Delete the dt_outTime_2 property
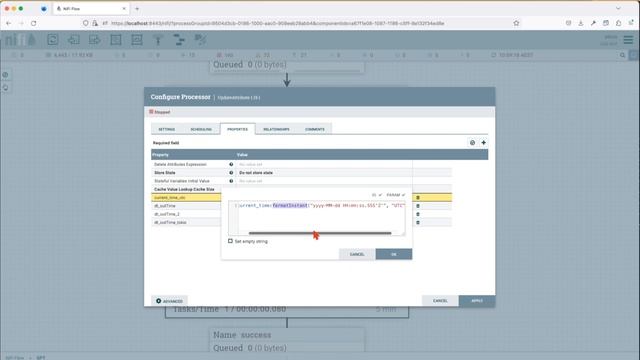The image size is (640, 360). point(418,214)
